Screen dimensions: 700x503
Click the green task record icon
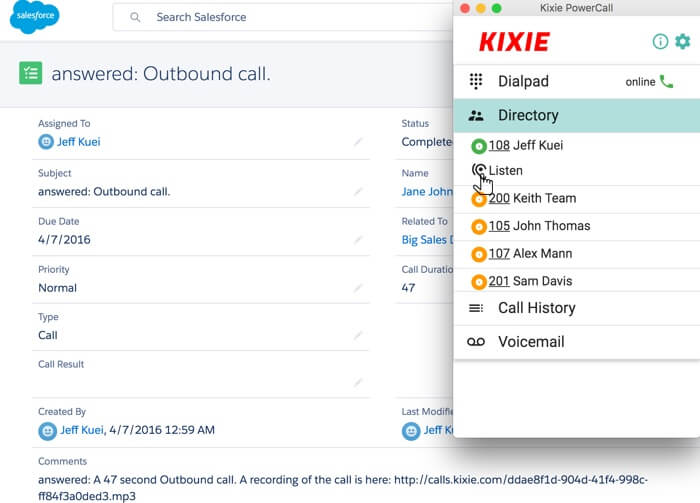pyautogui.click(x=31, y=73)
